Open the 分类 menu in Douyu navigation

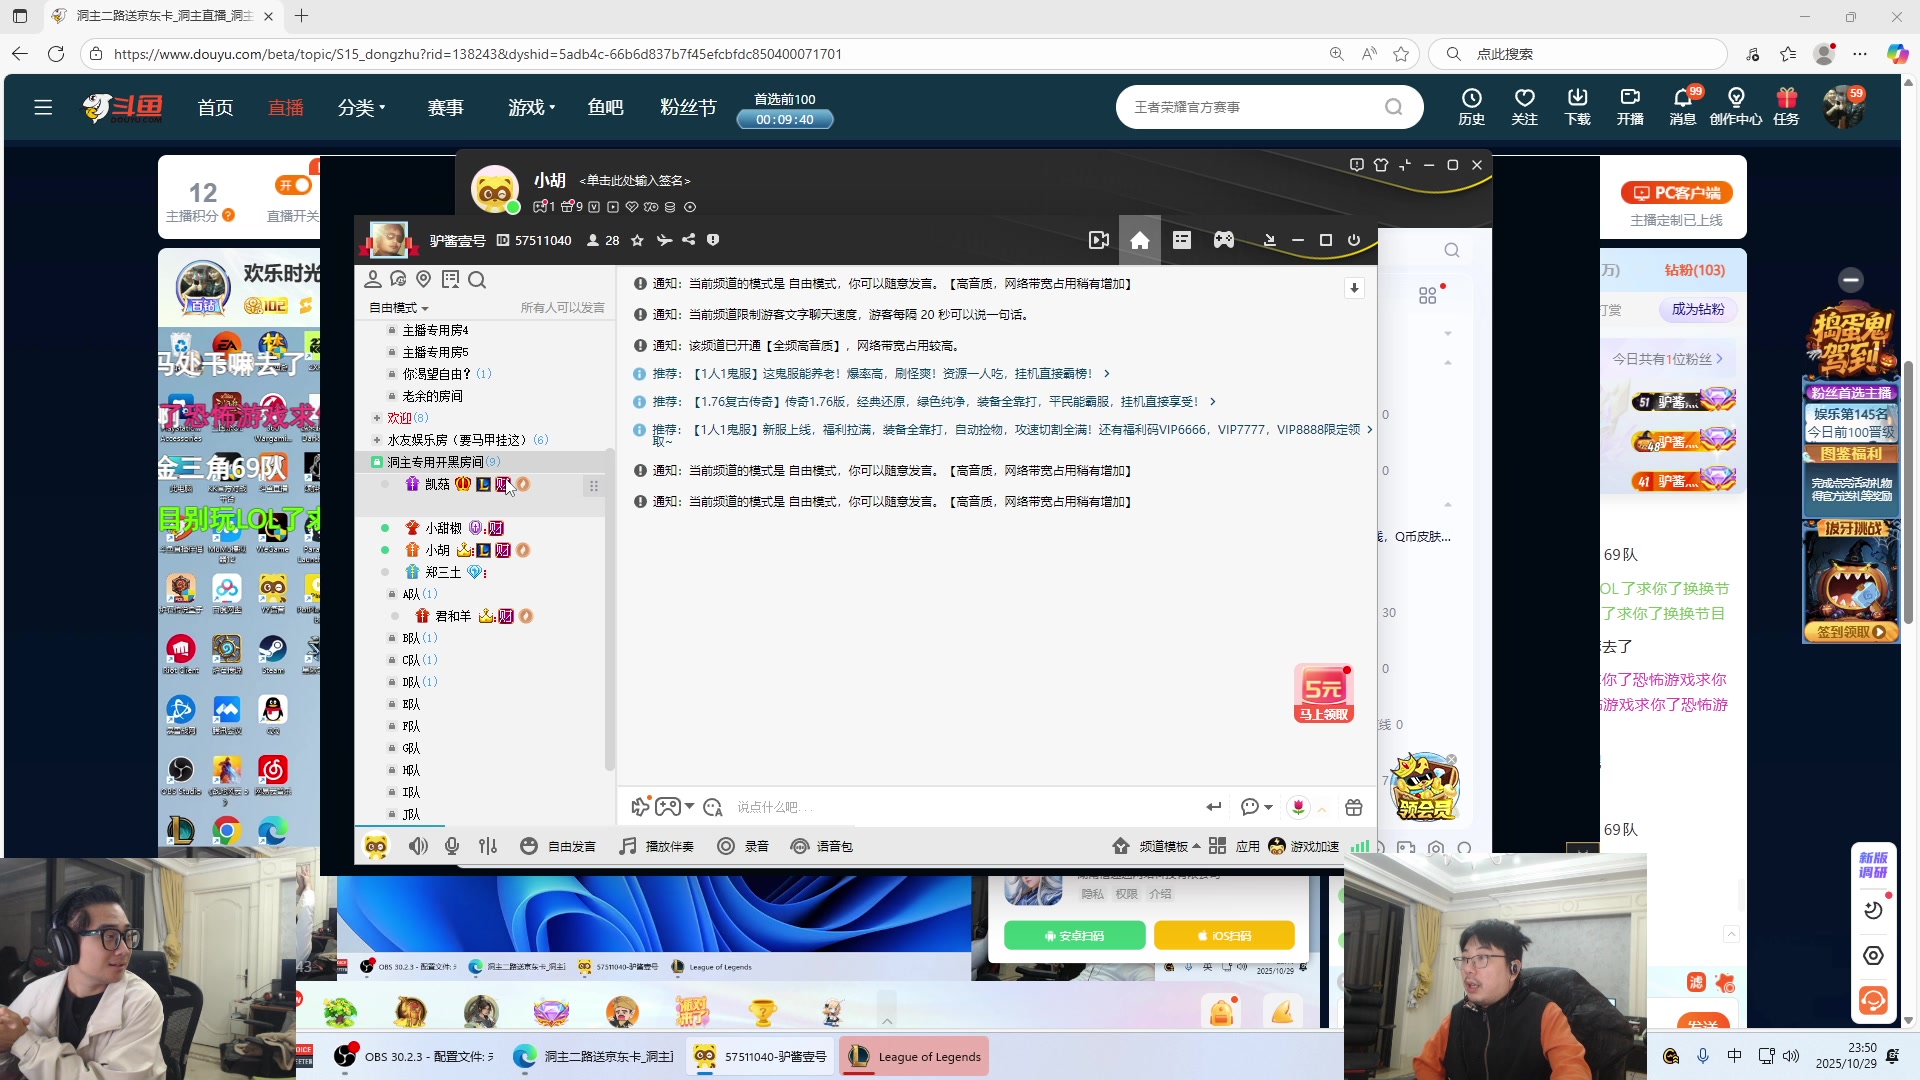coord(361,107)
